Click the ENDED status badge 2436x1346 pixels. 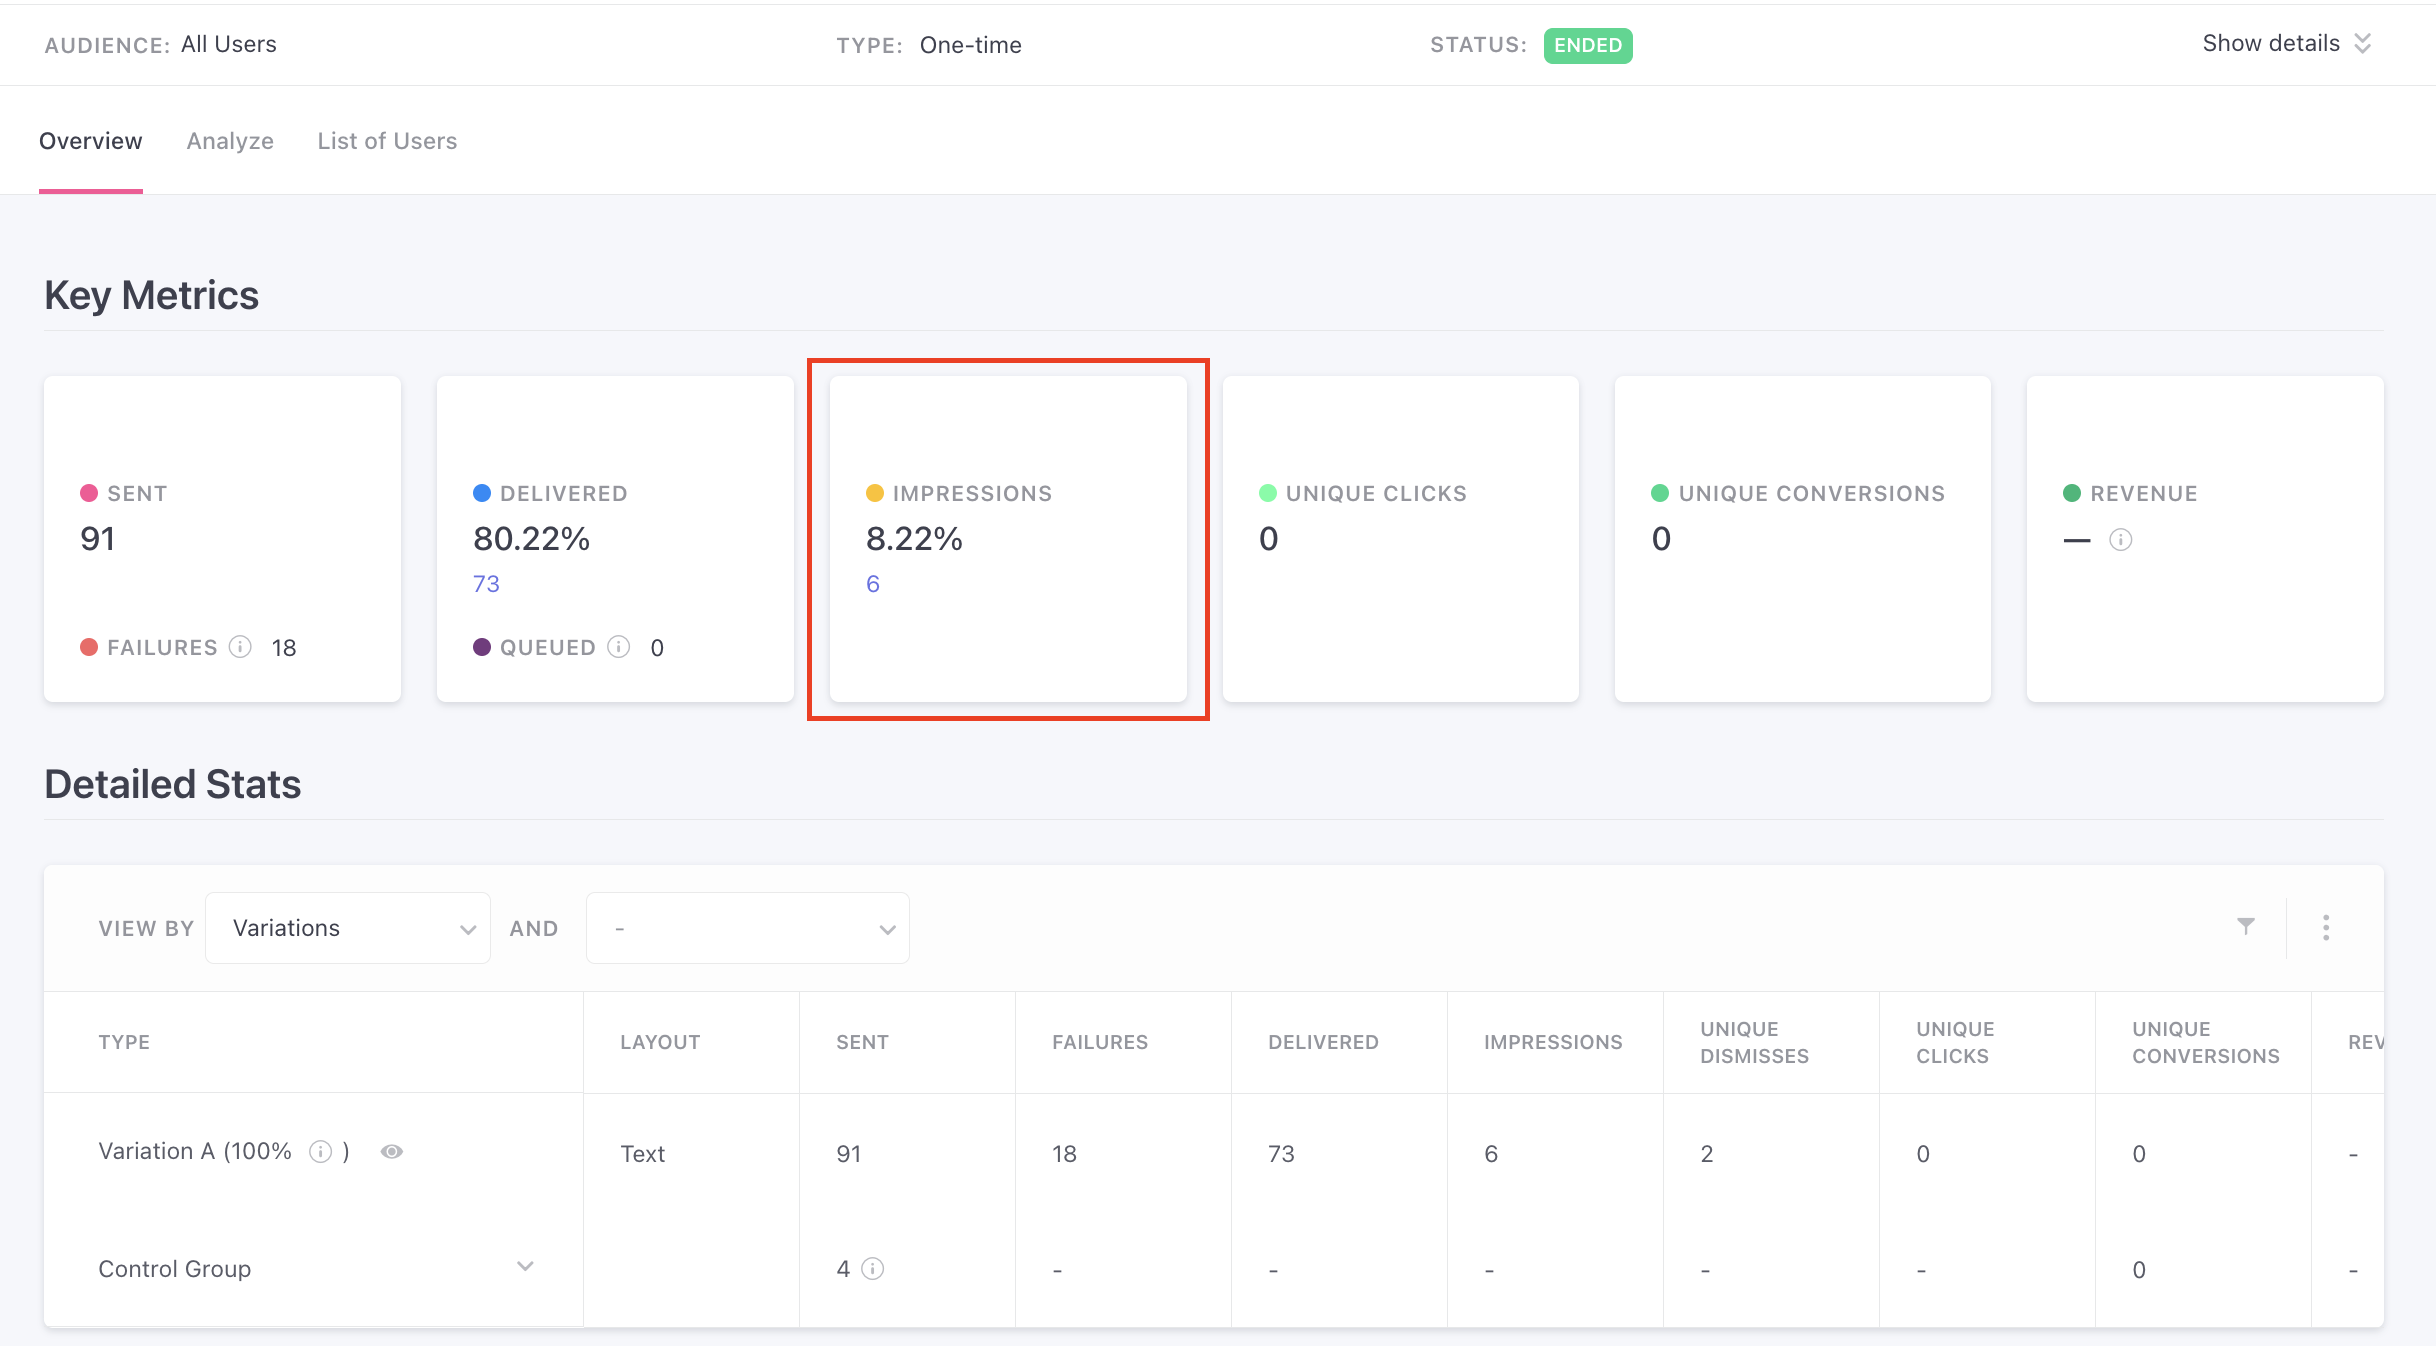(x=1587, y=45)
